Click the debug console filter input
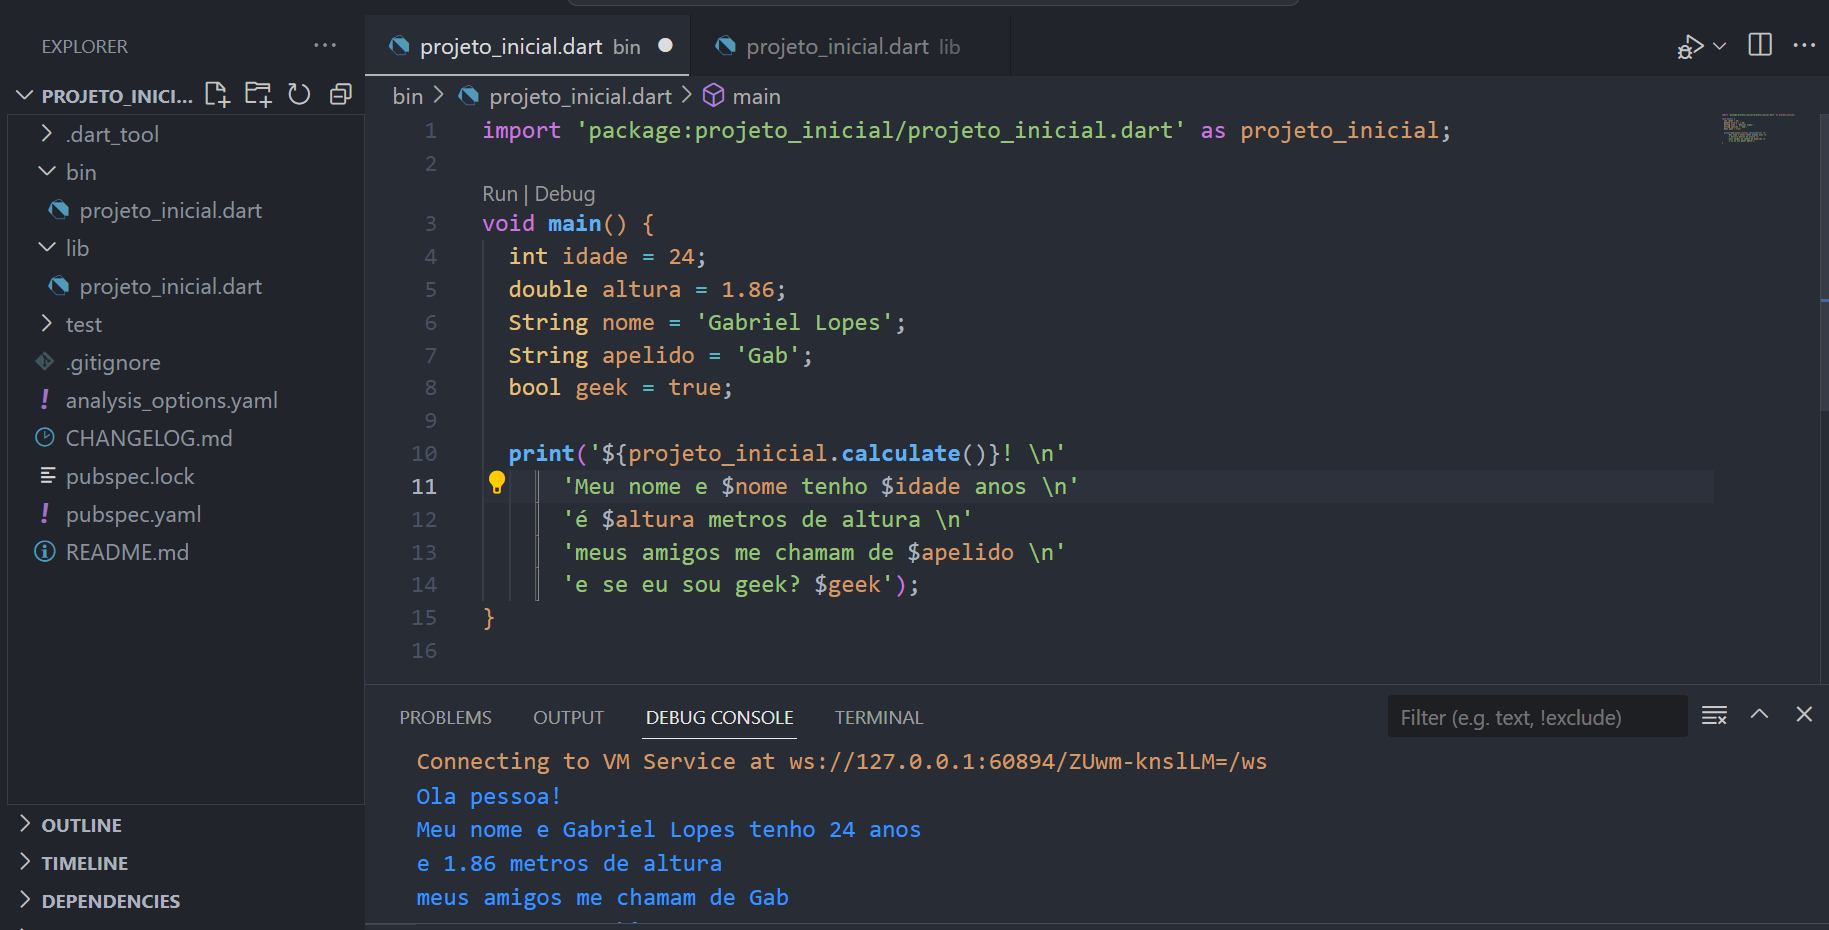 1537,716
